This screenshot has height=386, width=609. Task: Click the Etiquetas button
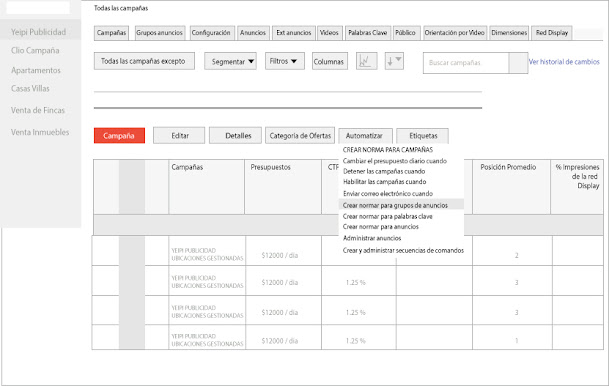point(423,136)
